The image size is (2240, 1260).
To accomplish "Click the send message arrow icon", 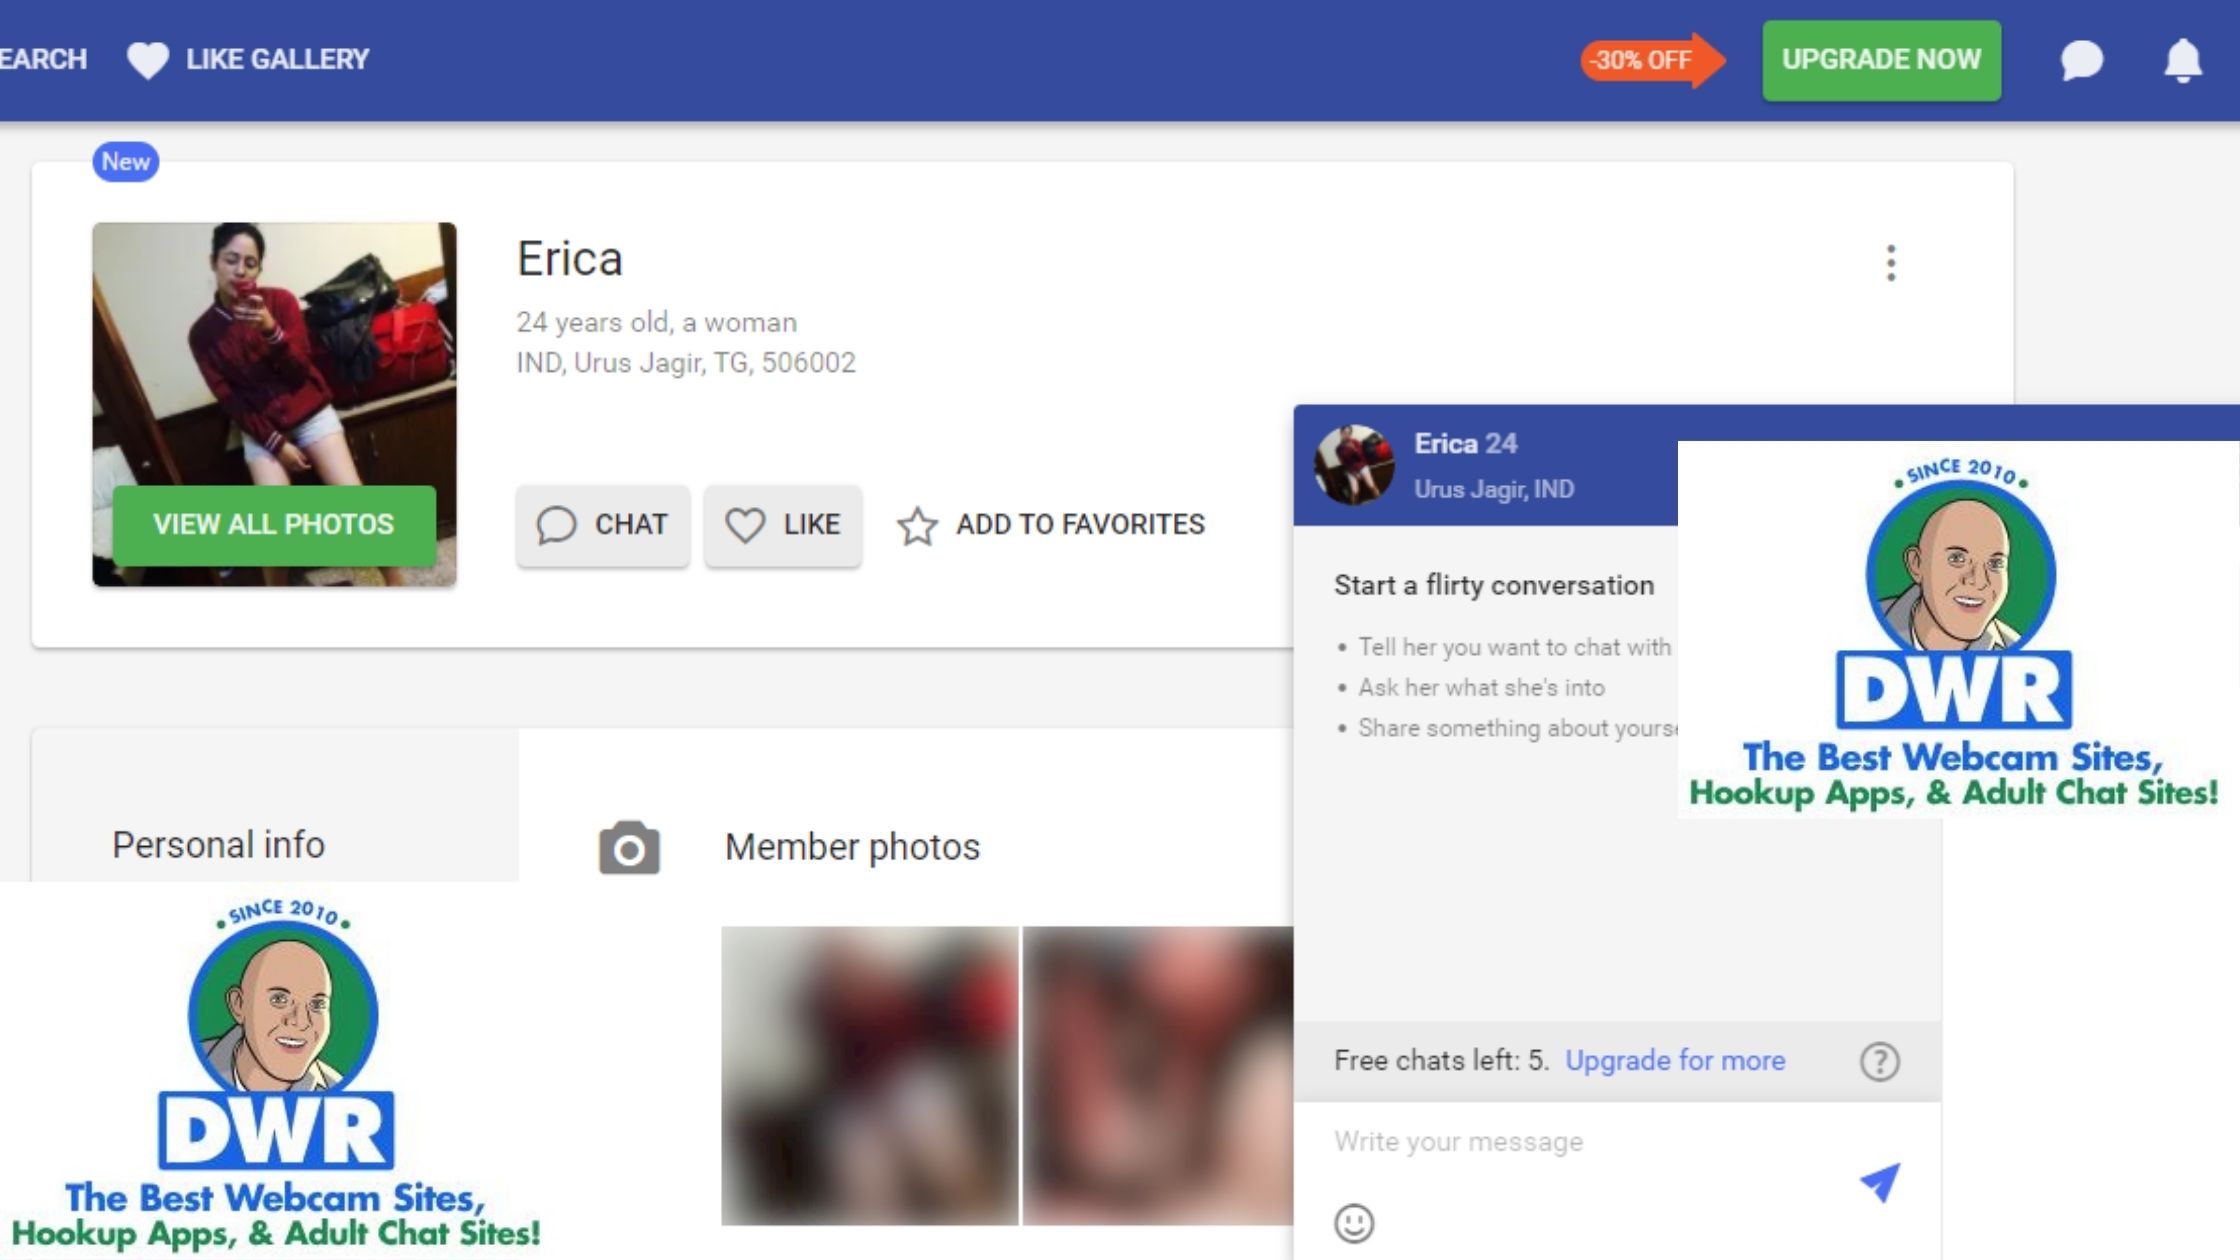I will 1880,1182.
